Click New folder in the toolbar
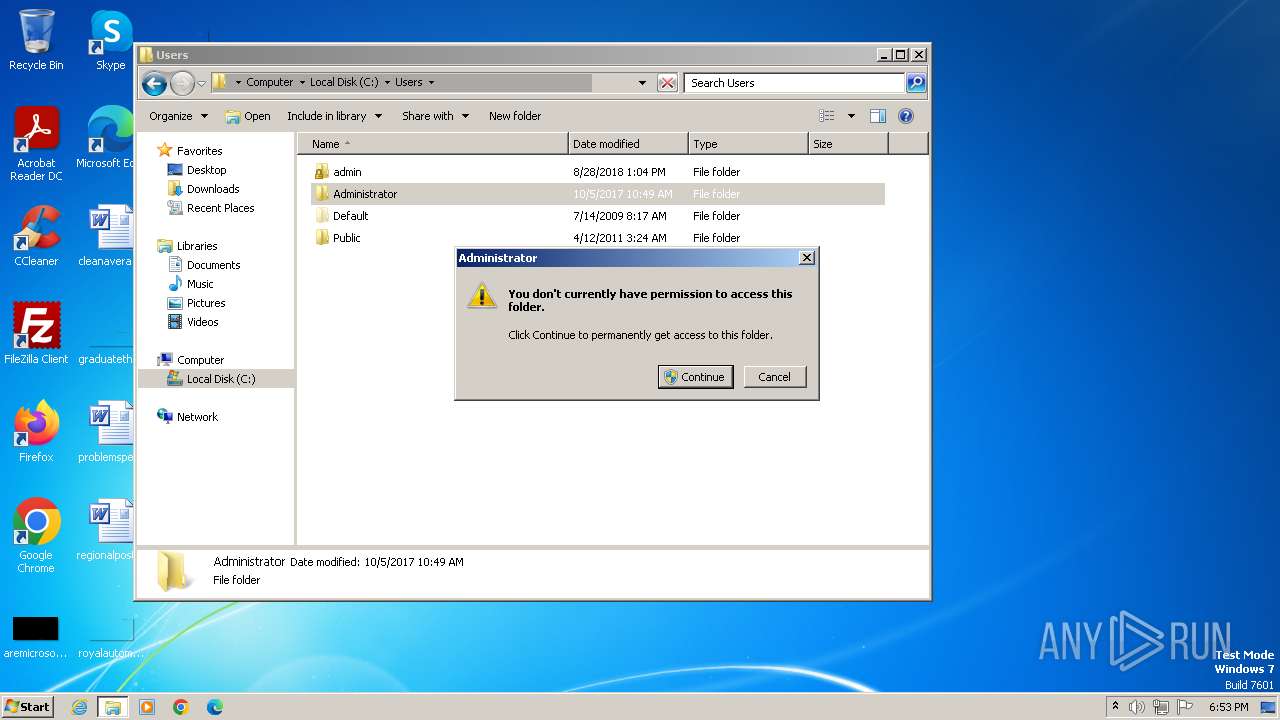Viewport: 1280px width, 720px height. [x=514, y=116]
